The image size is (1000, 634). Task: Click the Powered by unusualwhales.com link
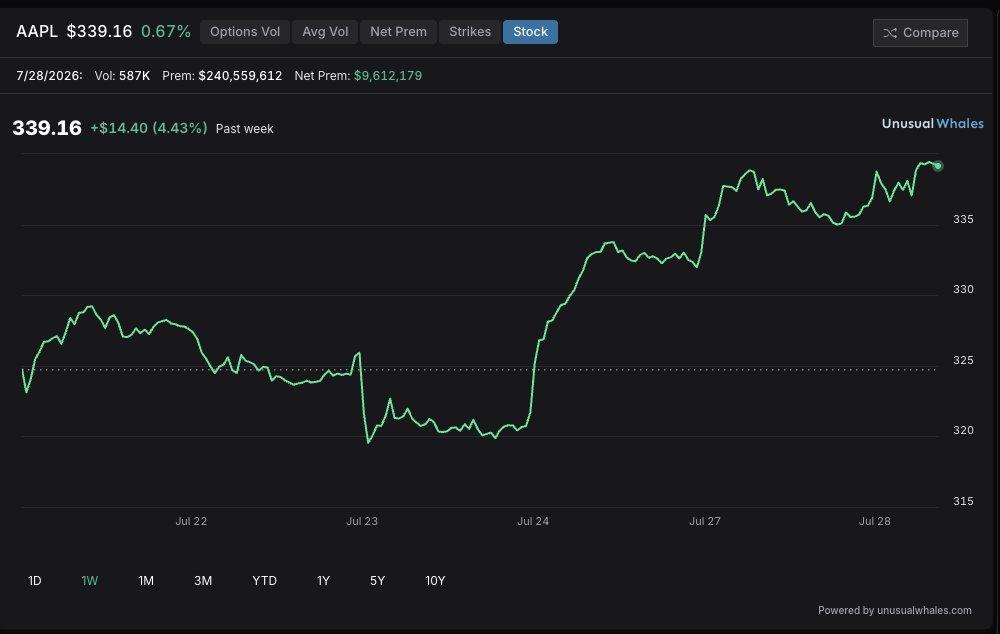point(895,610)
